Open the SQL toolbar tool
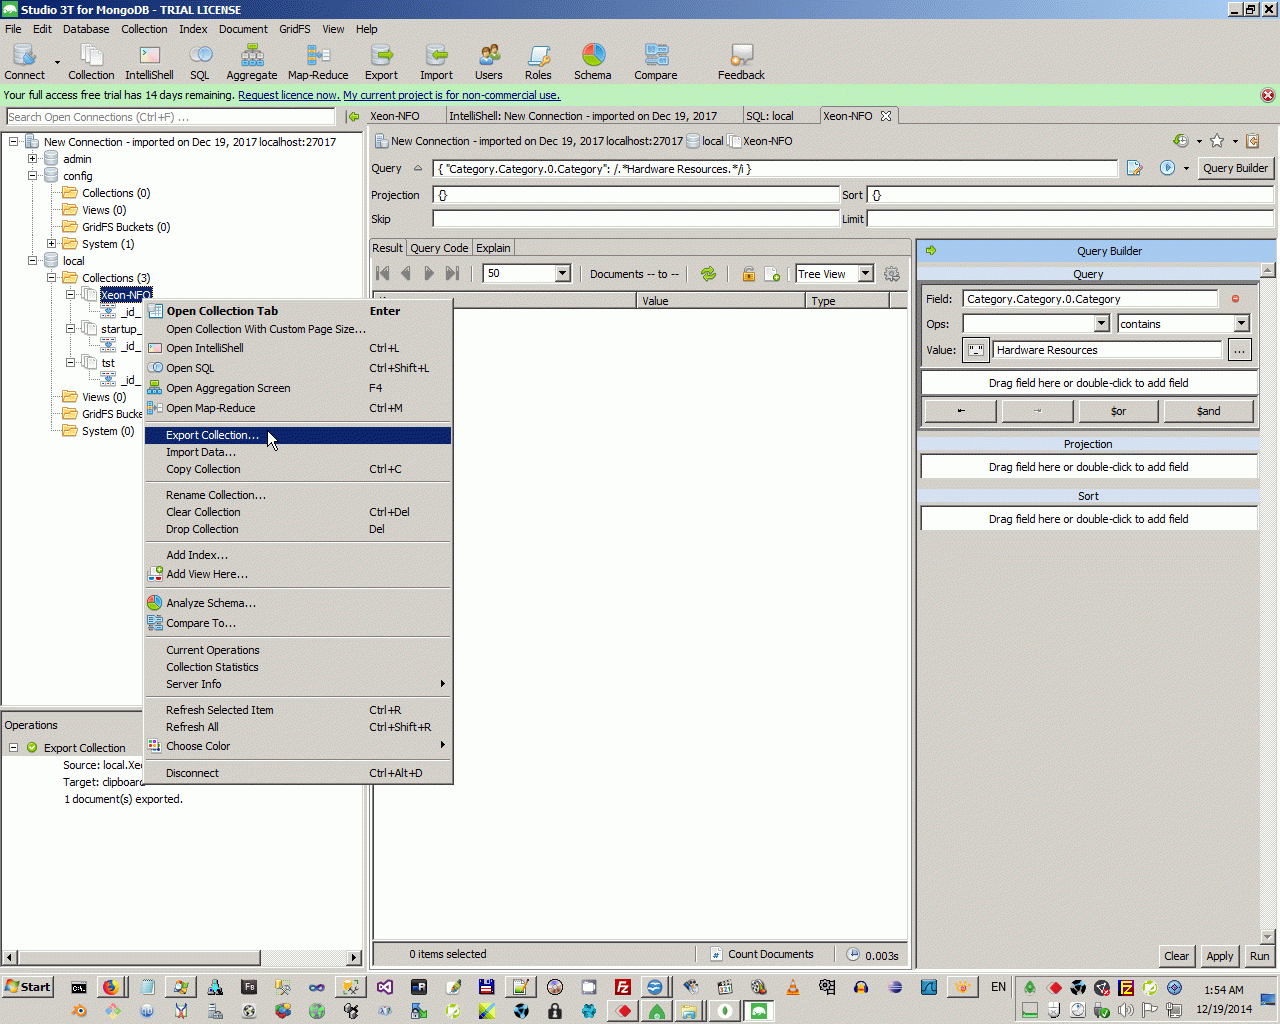1280x1024 pixels. click(200, 62)
